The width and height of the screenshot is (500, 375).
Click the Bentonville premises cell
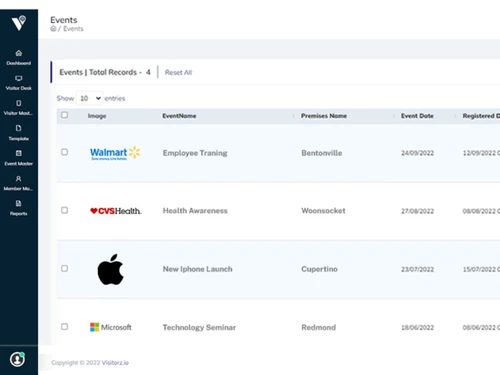pos(322,153)
